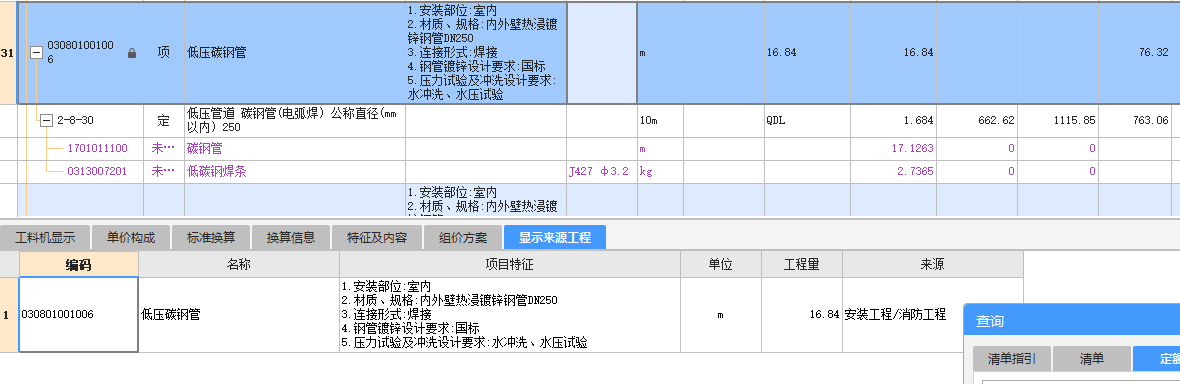Click the 项 type cell in row 31
This screenshot has width=1180, height=384.
[163, 53]
